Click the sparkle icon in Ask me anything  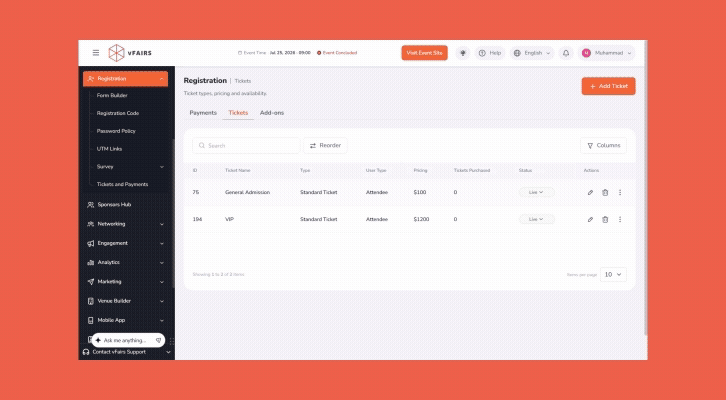pyautogui.click(x=98, y=340)
